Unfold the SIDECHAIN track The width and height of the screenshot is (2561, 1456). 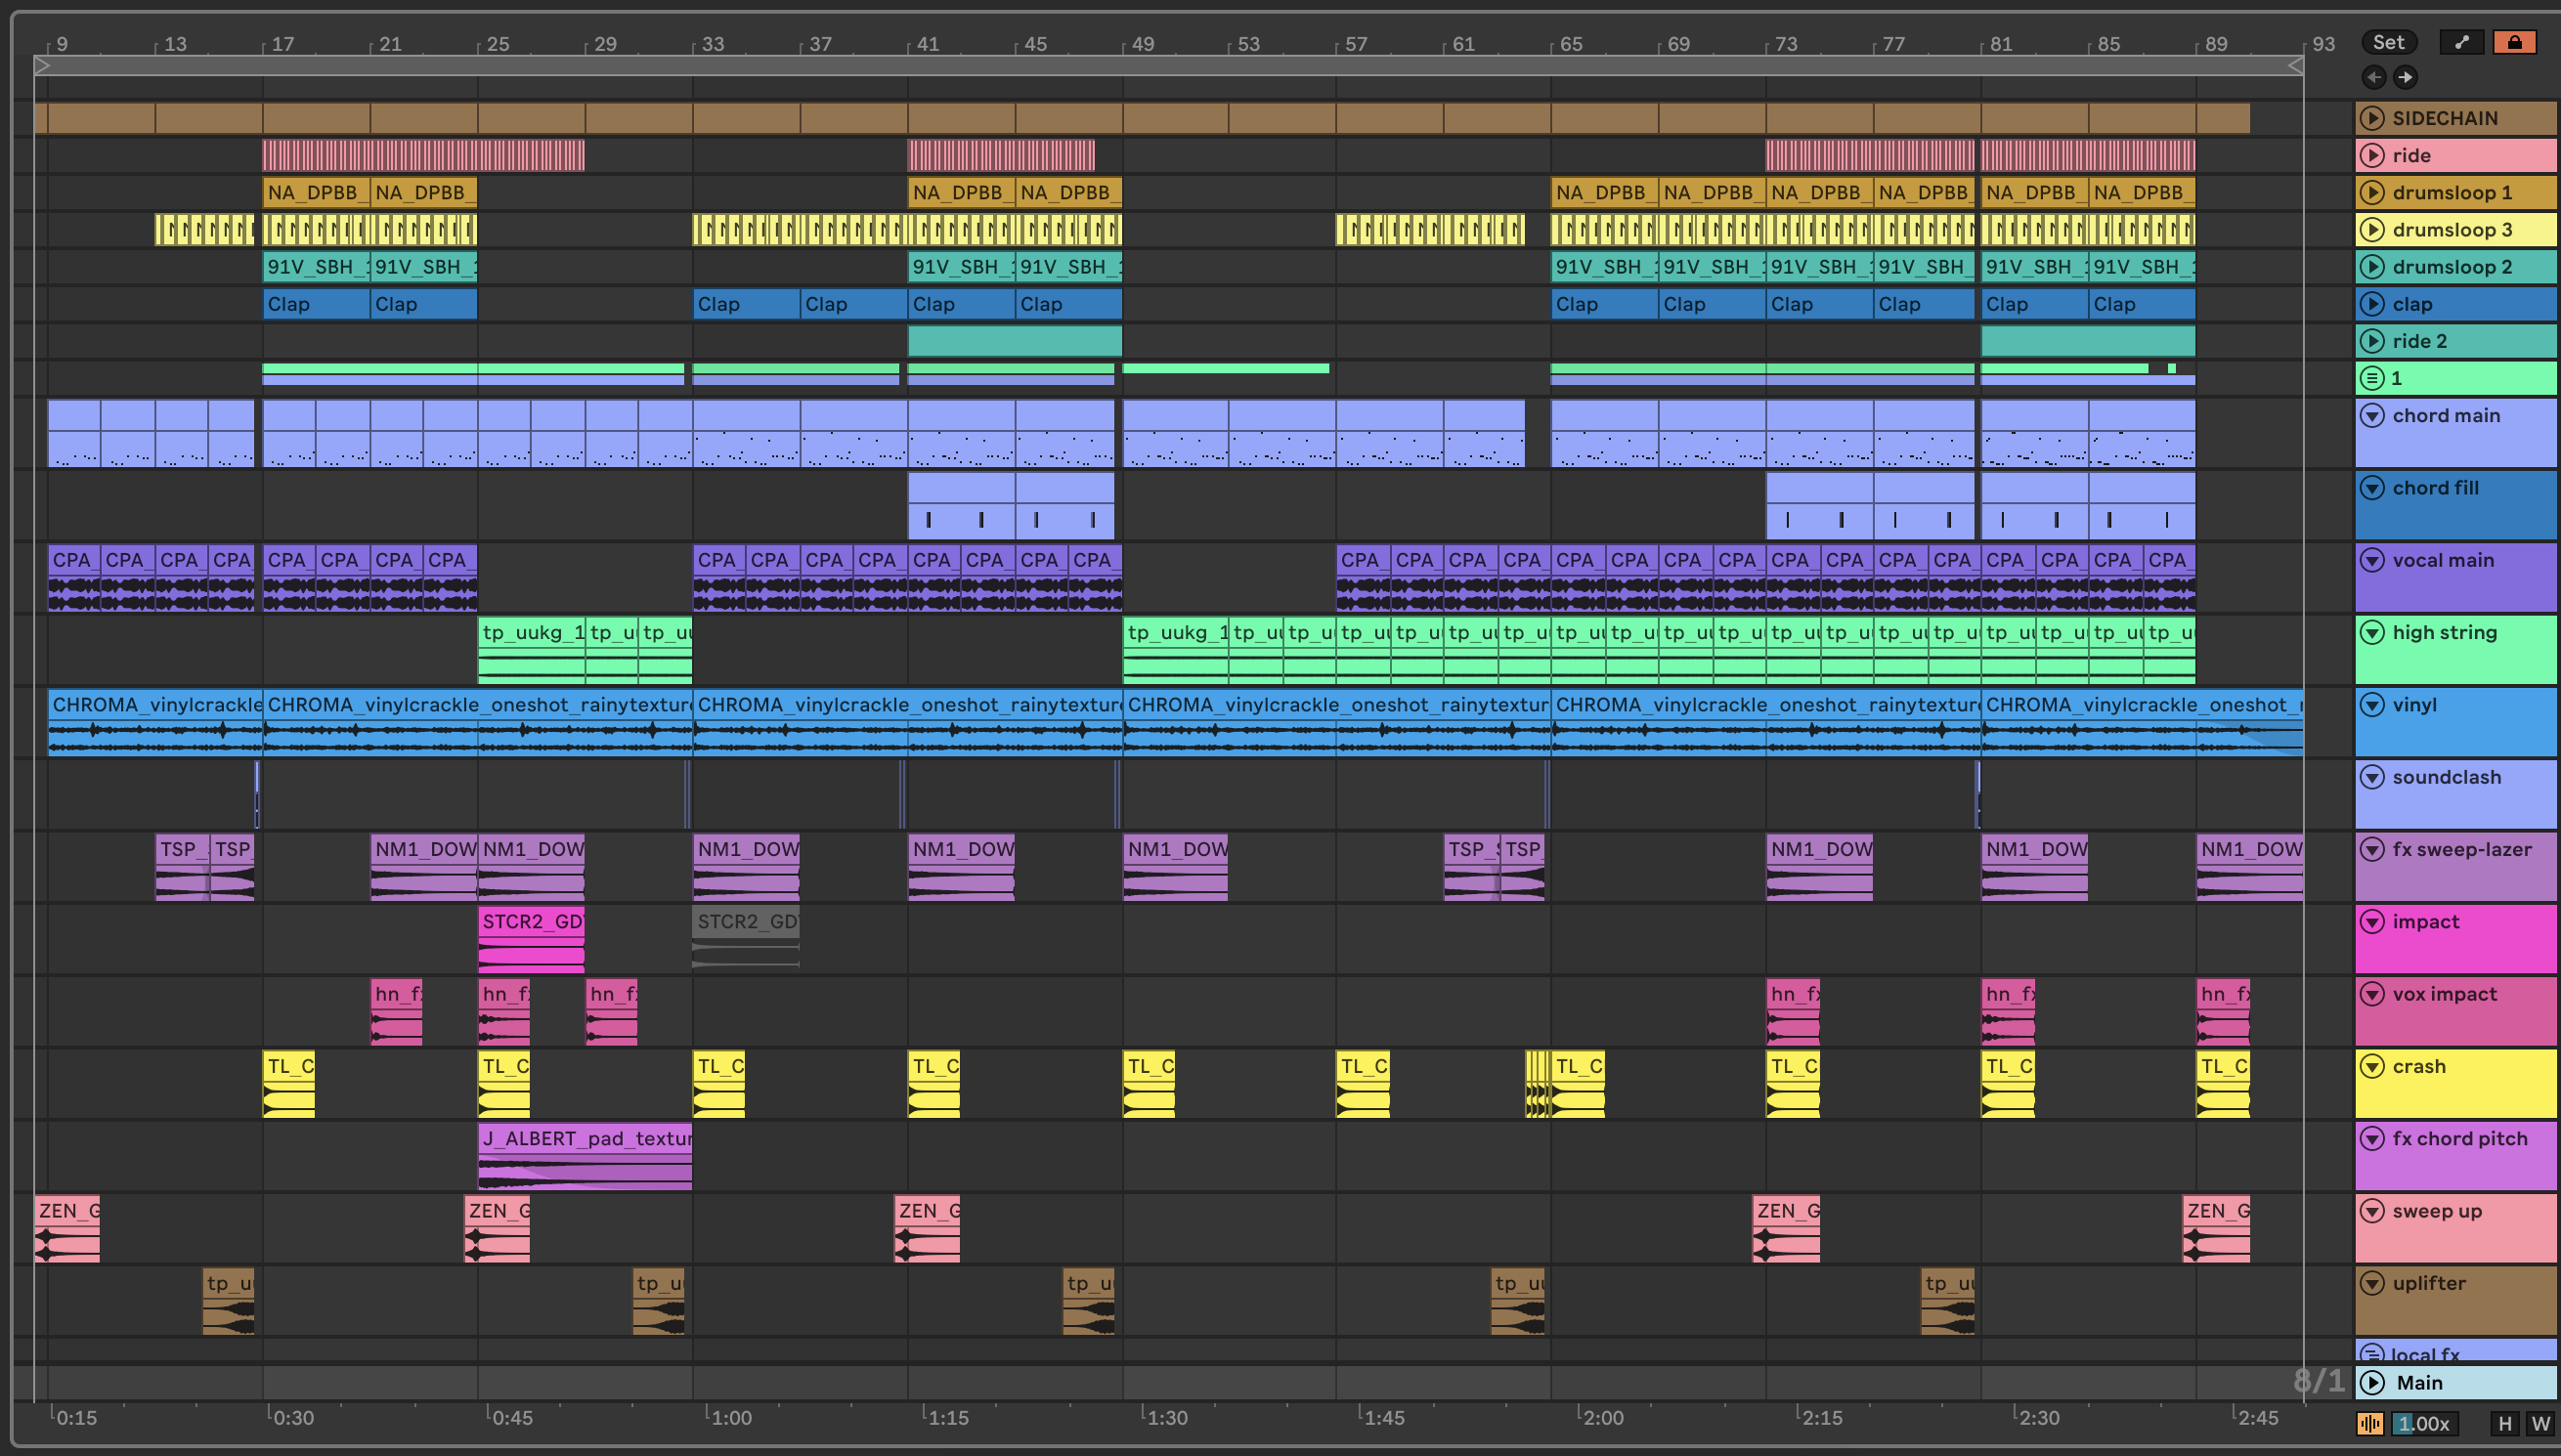[2372, 118]
